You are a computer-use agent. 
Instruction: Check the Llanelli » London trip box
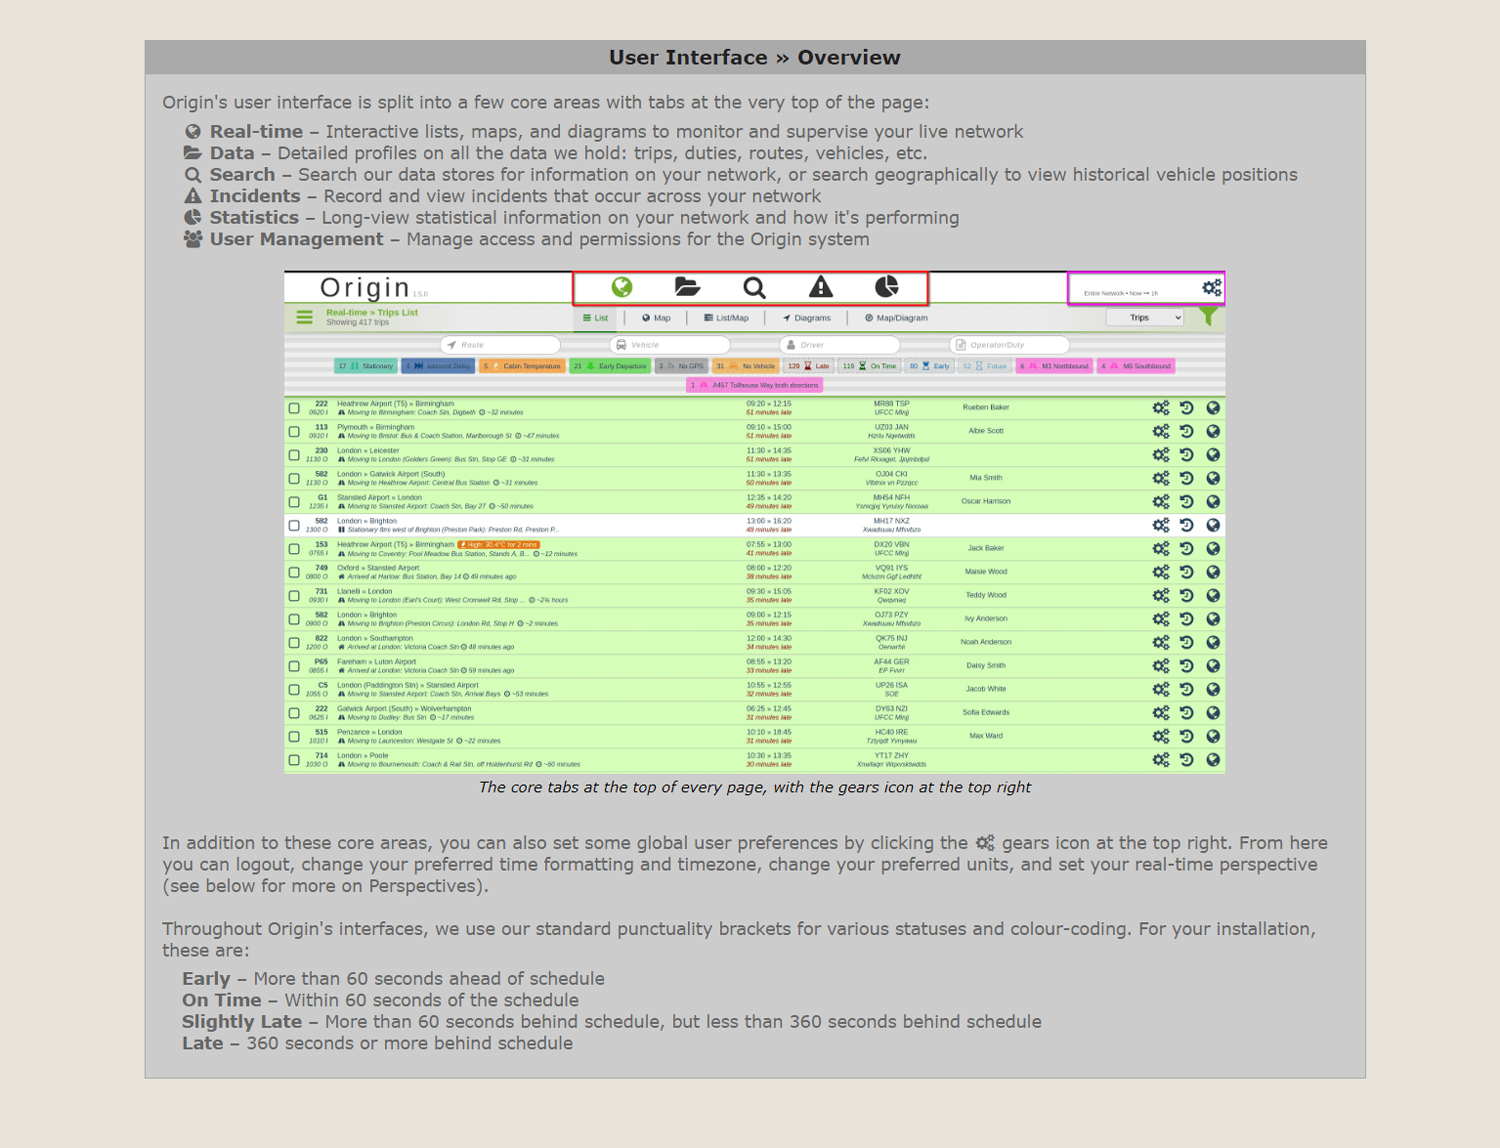[x=294, y=596]
